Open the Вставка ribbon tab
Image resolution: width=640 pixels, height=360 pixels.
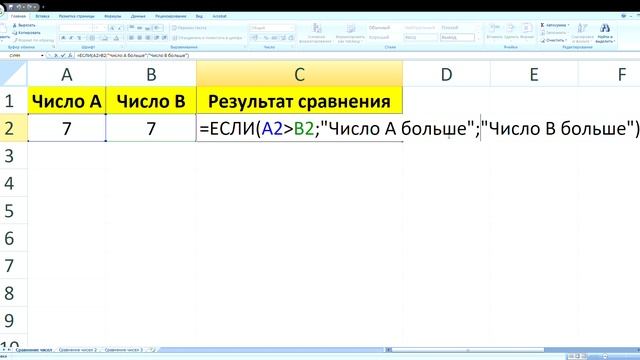pyautogui.click(x=42, y=16)
